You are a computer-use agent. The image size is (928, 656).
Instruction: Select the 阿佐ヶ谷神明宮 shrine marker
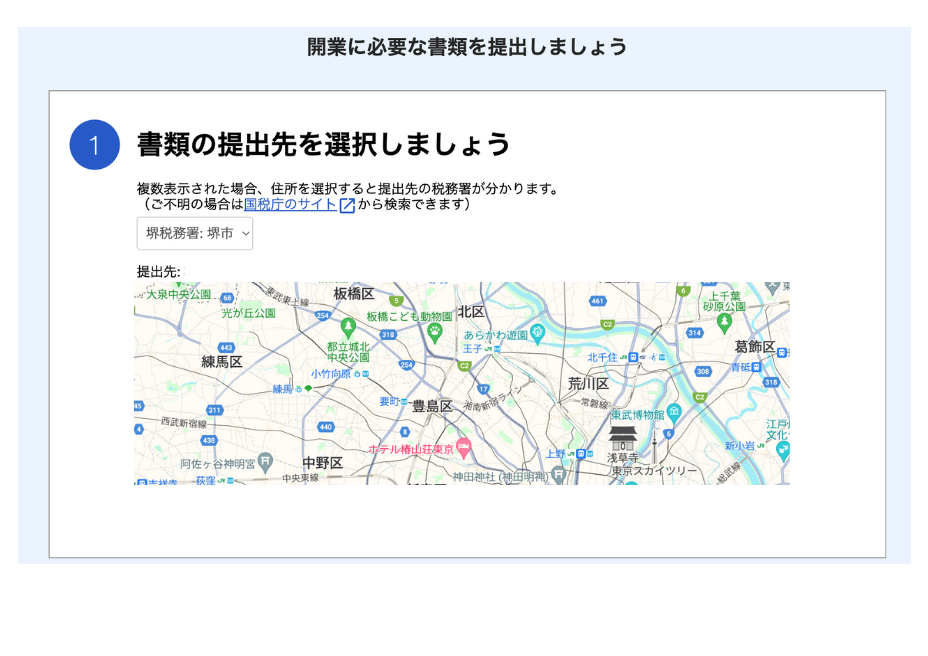coord(264,461)
